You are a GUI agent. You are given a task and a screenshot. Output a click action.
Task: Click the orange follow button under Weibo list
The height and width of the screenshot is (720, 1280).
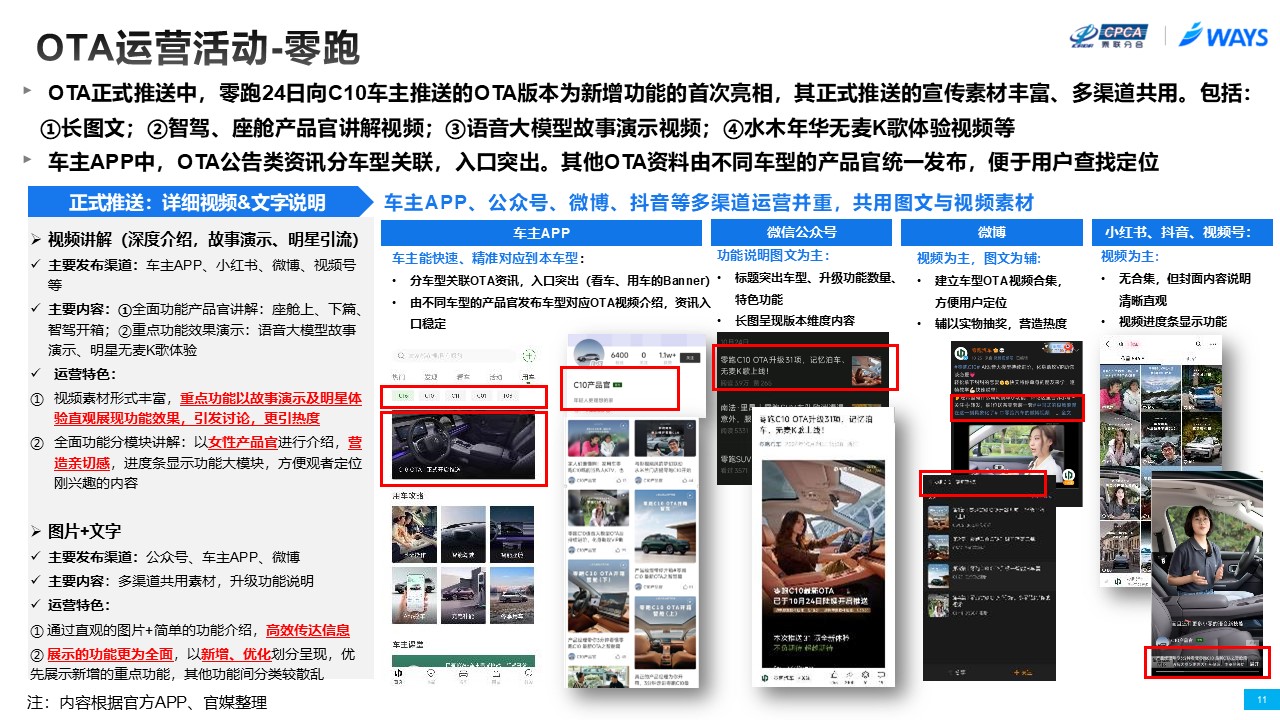click(x=1022, y=672)
